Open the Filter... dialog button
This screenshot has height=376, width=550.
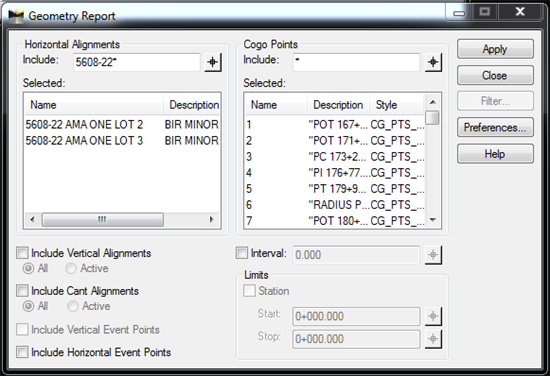pos(495,101)
